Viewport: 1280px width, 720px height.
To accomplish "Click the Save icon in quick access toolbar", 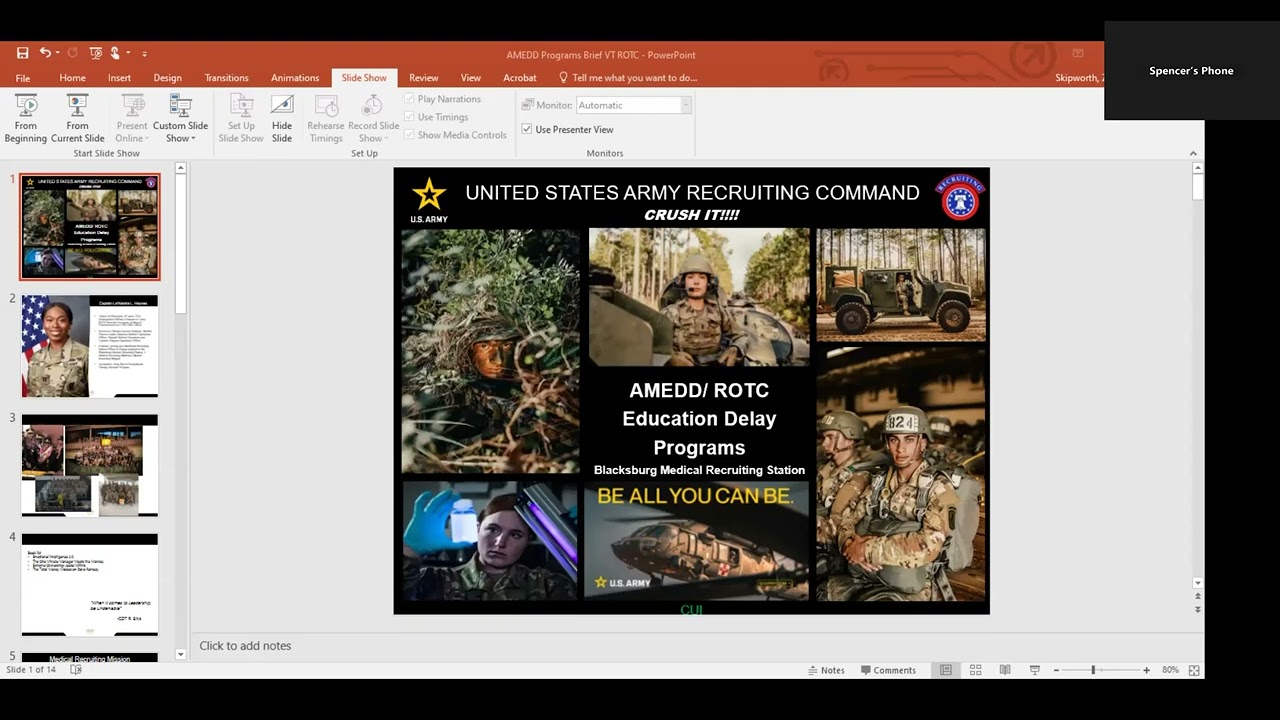I will pos(22,53).
